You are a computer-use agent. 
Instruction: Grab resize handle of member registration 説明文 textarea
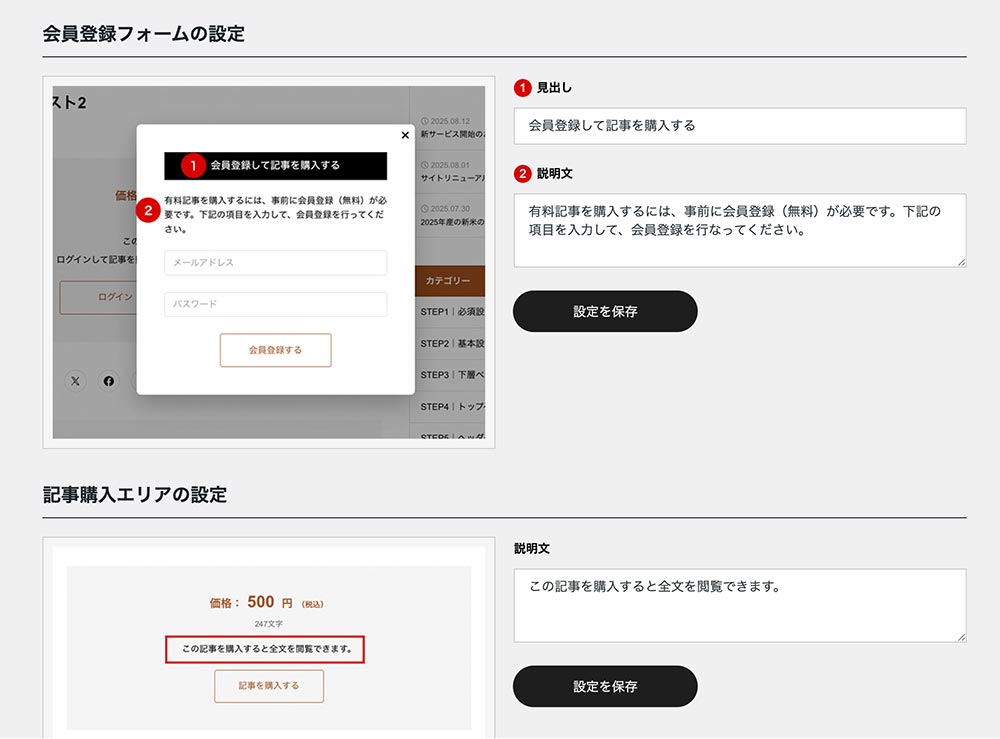(x=961, y=262)
